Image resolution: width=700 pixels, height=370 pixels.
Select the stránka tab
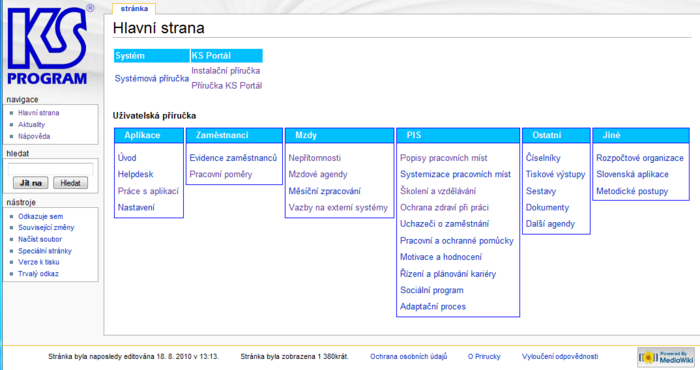[134, 8]
